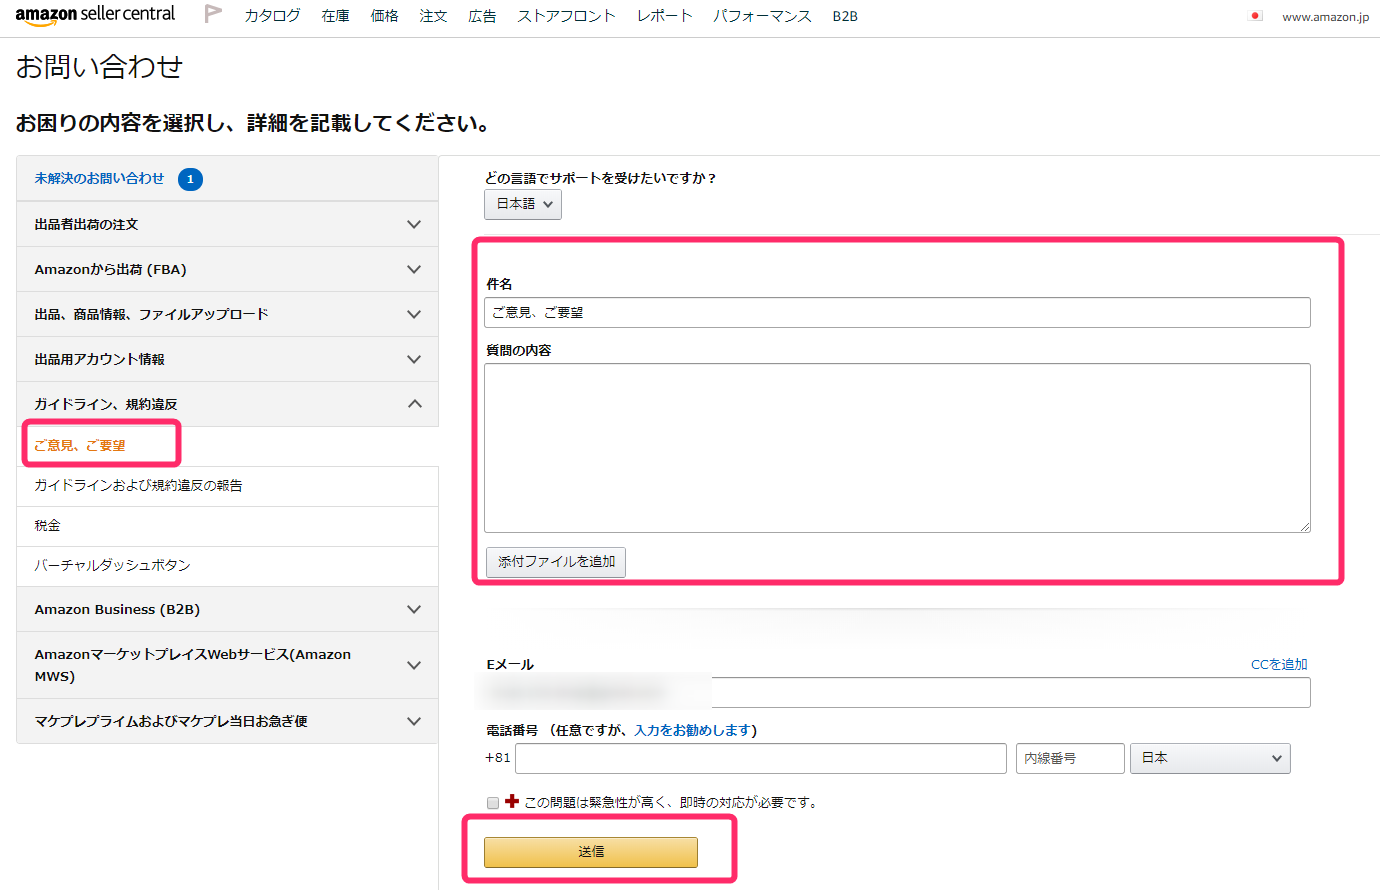Click the 添付ファイルを追加 button
Viewport: 1380px width, 890px height.
(556, 562)
